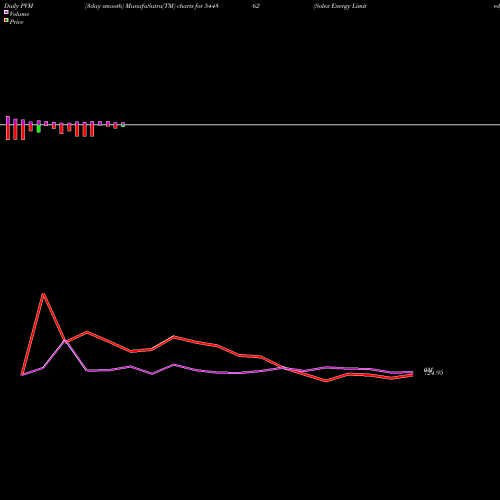Click the 'Daily PVM' title text
Viewport: 500px width, 500px height.
pos(19,6)
